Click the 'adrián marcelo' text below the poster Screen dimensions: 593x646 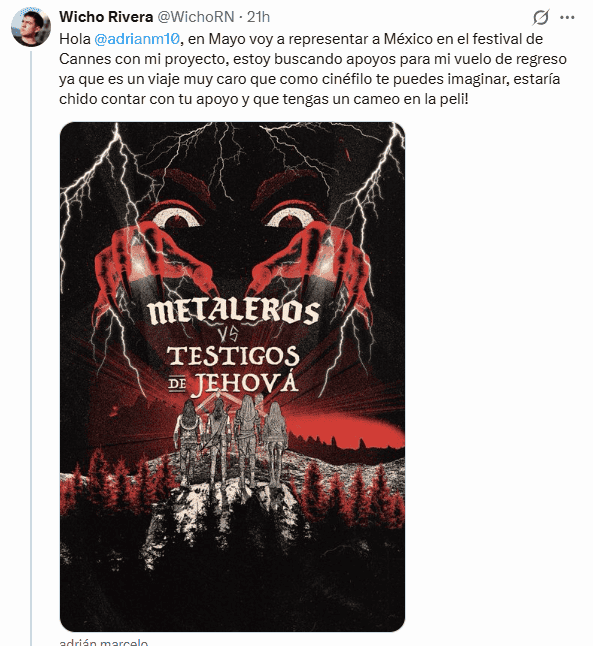click(x=103, y=642)
